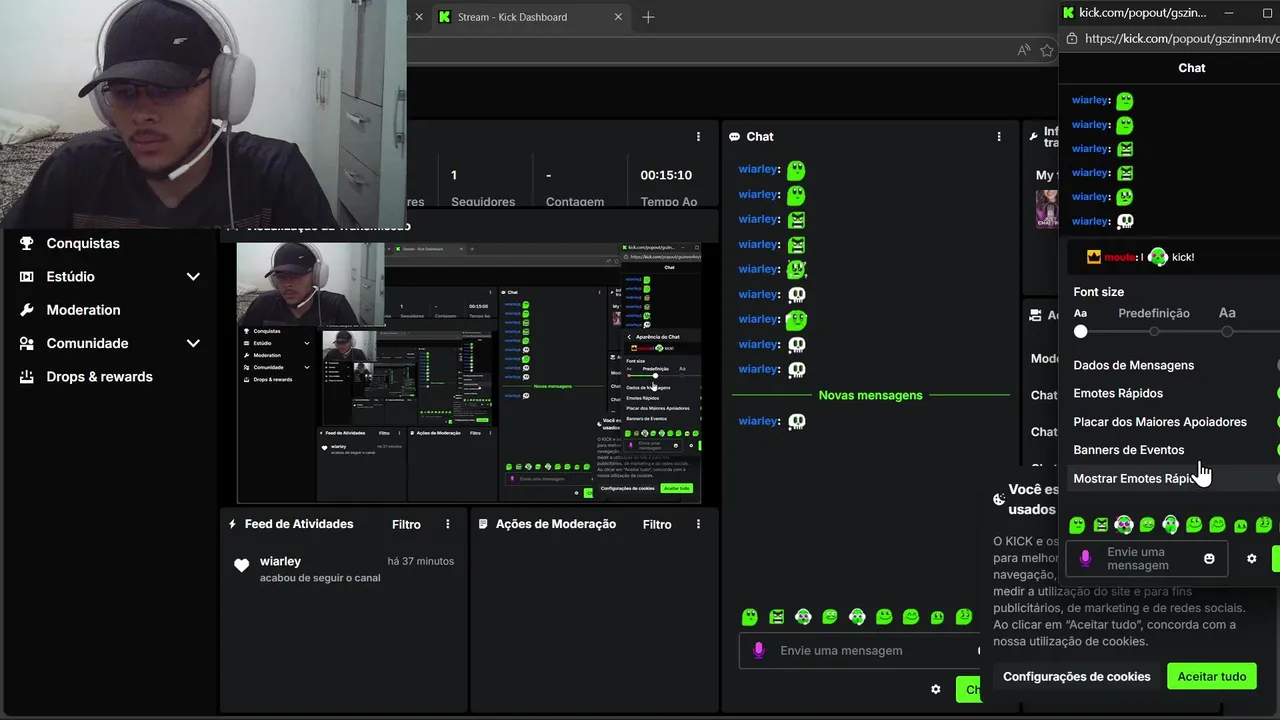Click the Font size heading in popout
Image resolution: width=1280 pixels, height=720 pixels.
1098,292
